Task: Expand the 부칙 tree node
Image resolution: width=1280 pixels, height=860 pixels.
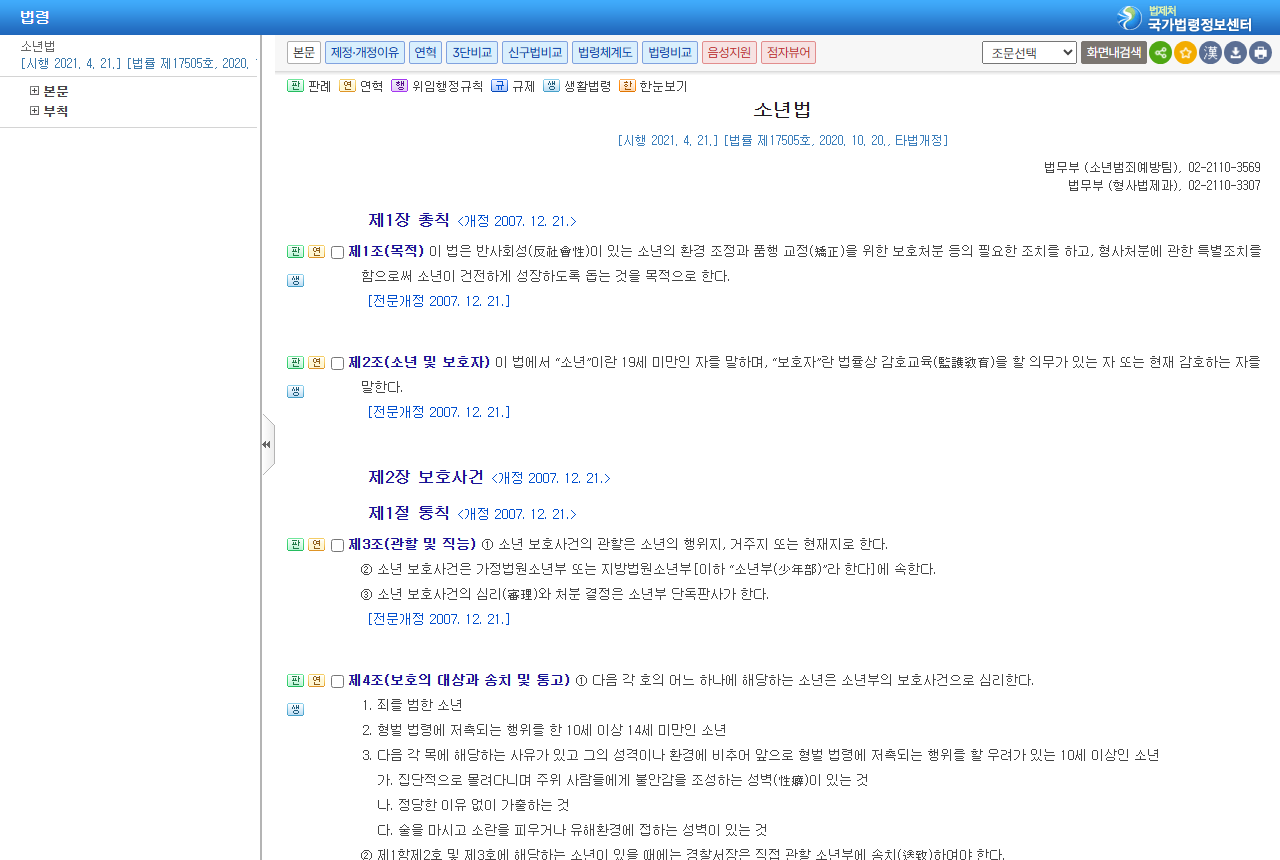Action: [35, 111]
